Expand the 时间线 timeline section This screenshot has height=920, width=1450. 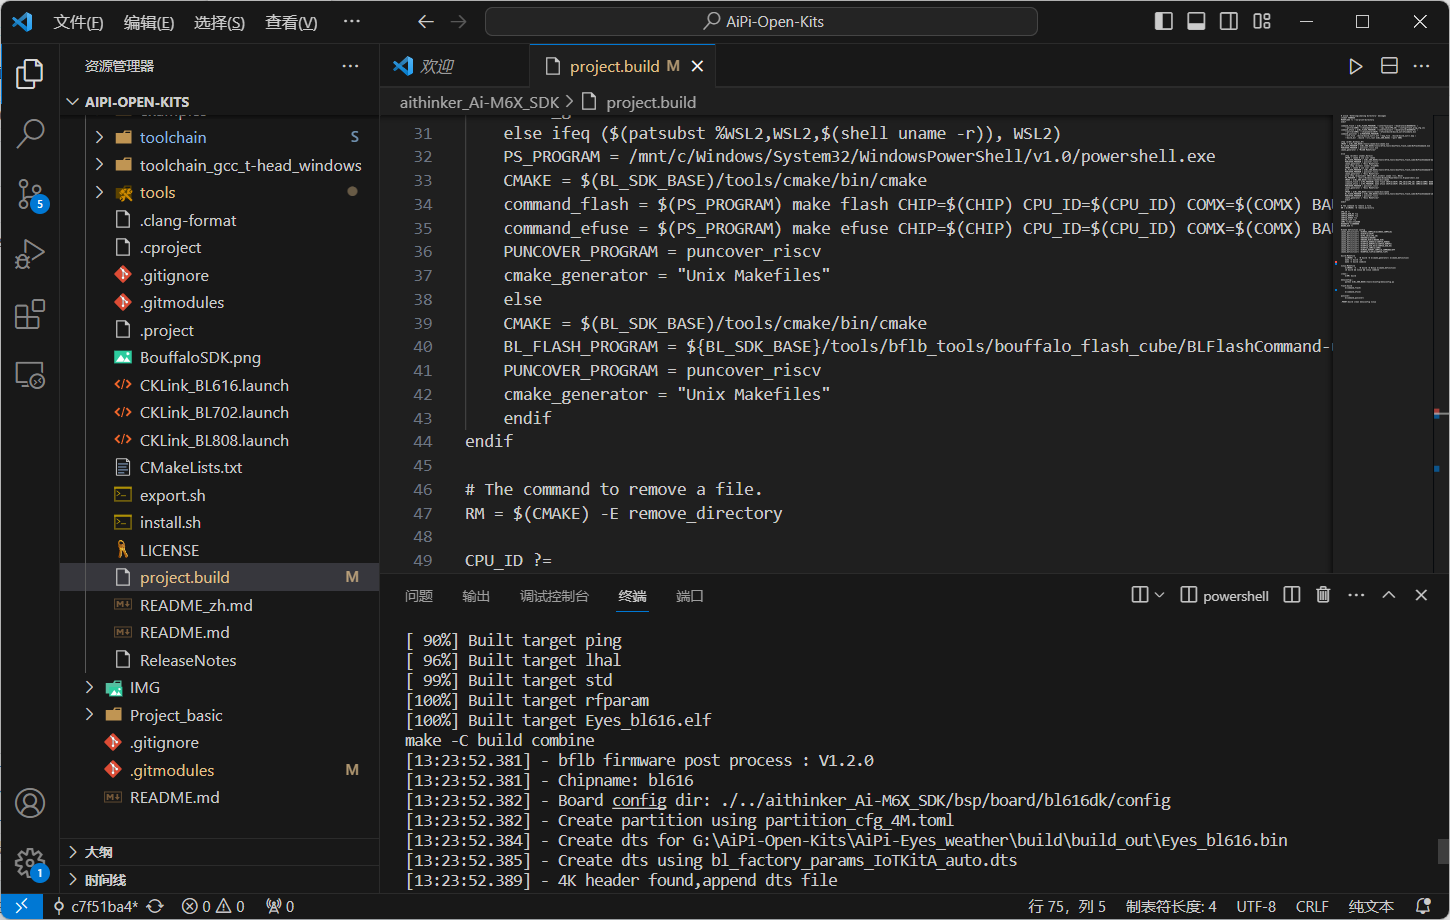pos(220,880)
